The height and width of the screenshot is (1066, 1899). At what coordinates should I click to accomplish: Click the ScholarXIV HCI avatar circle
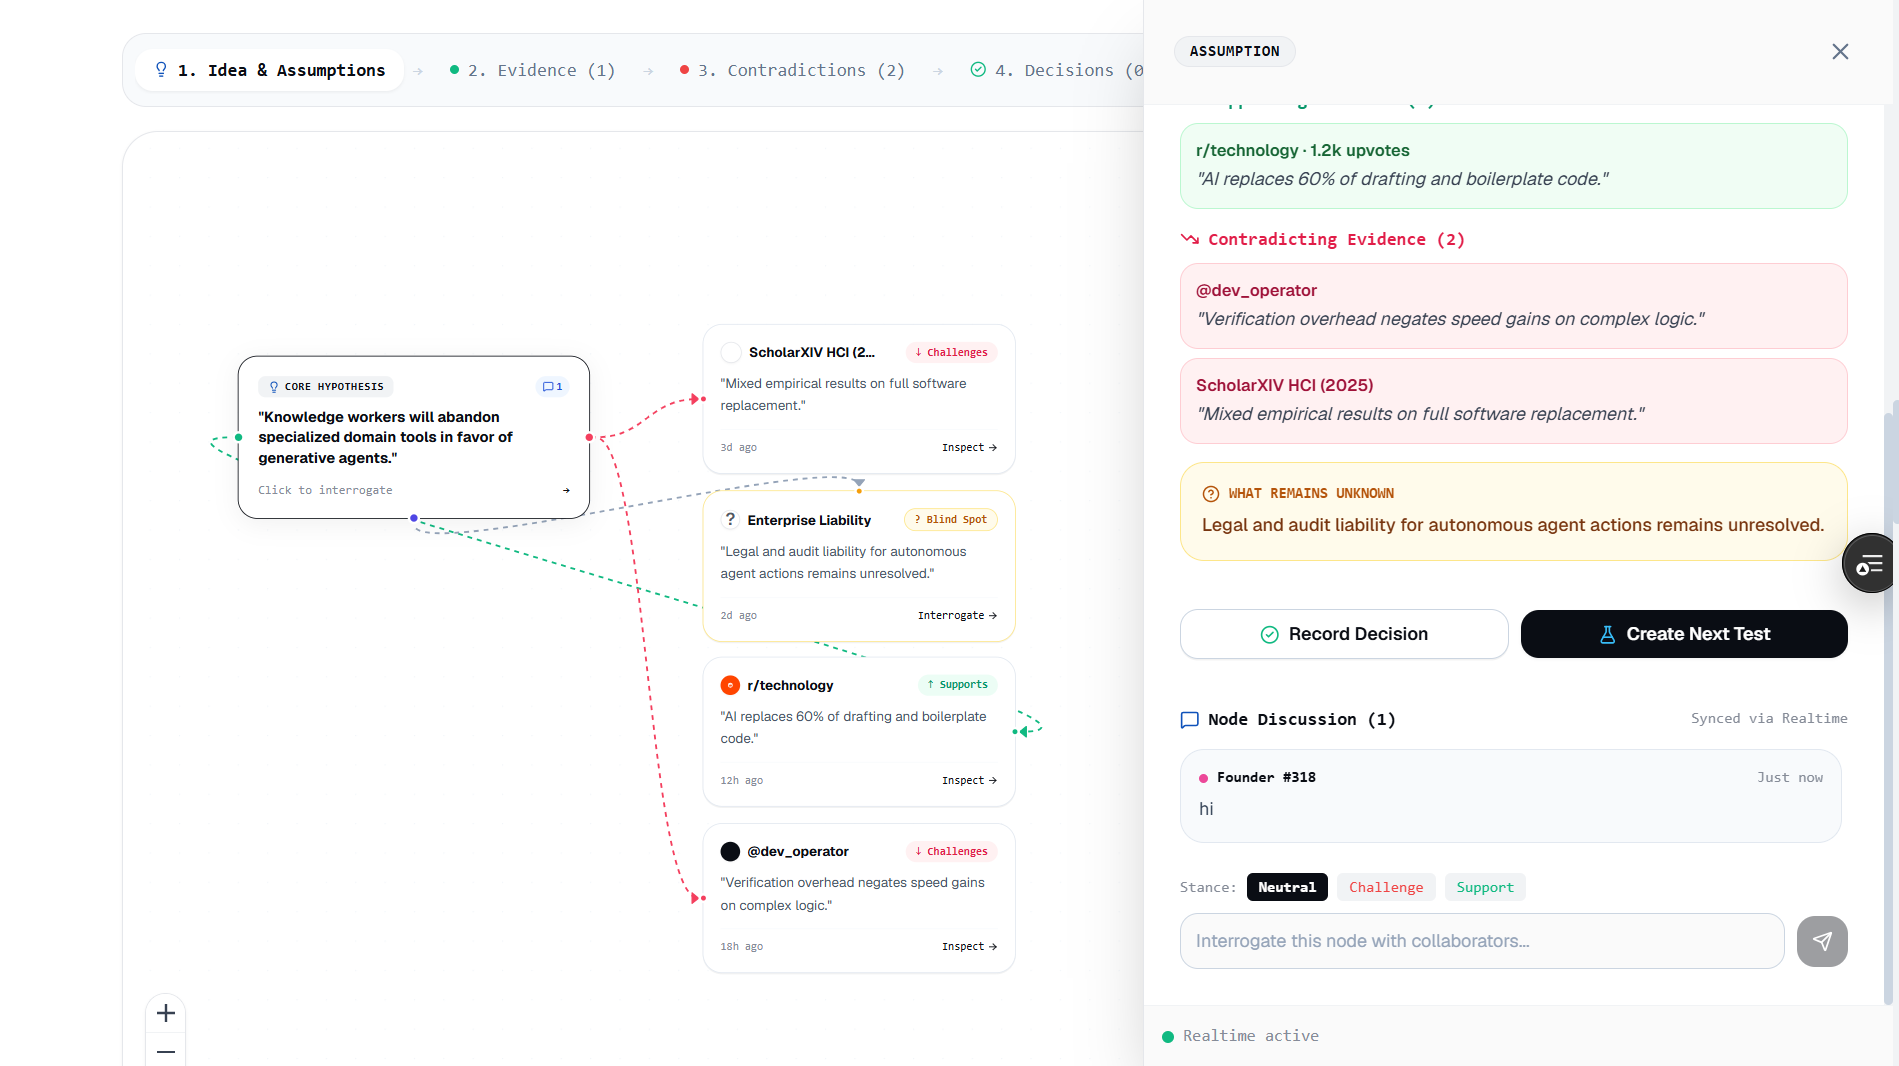(731, 352)
